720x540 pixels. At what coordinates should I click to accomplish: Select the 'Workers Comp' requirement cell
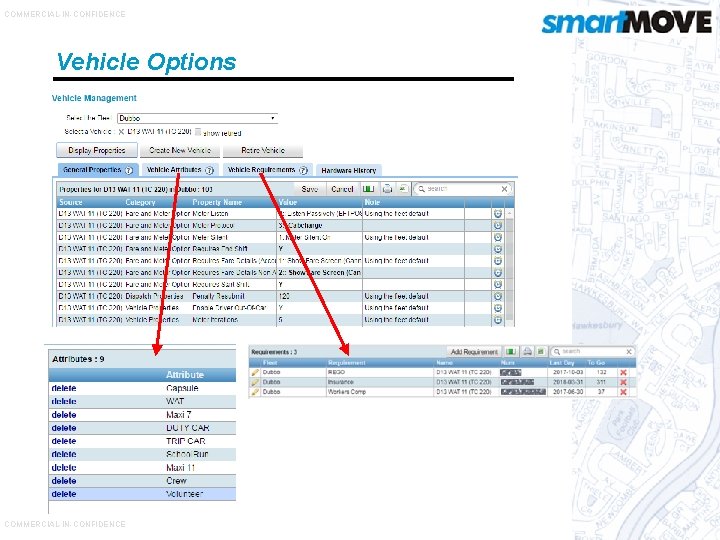click(381, 392)
